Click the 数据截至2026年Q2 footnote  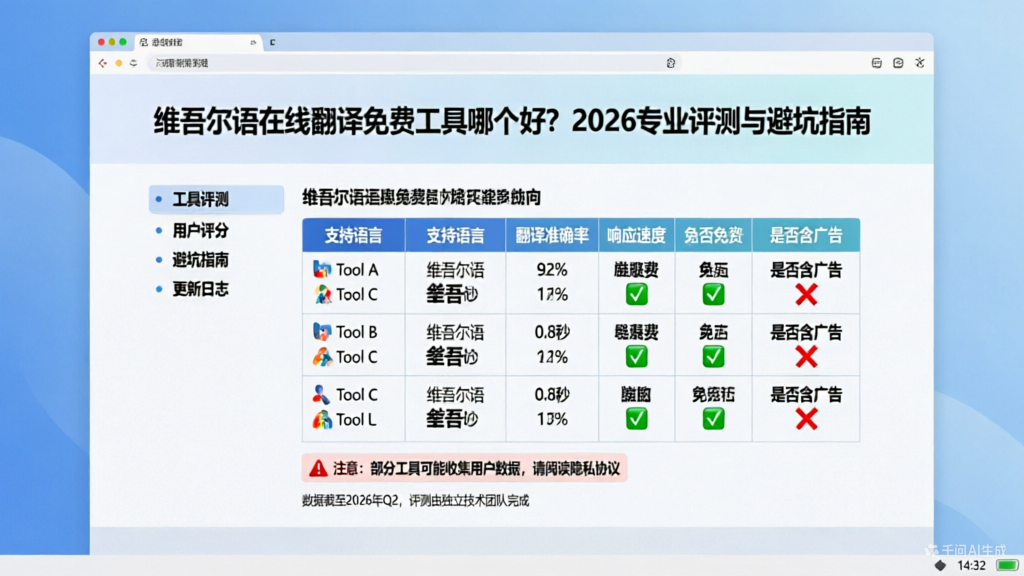point(415,501)
